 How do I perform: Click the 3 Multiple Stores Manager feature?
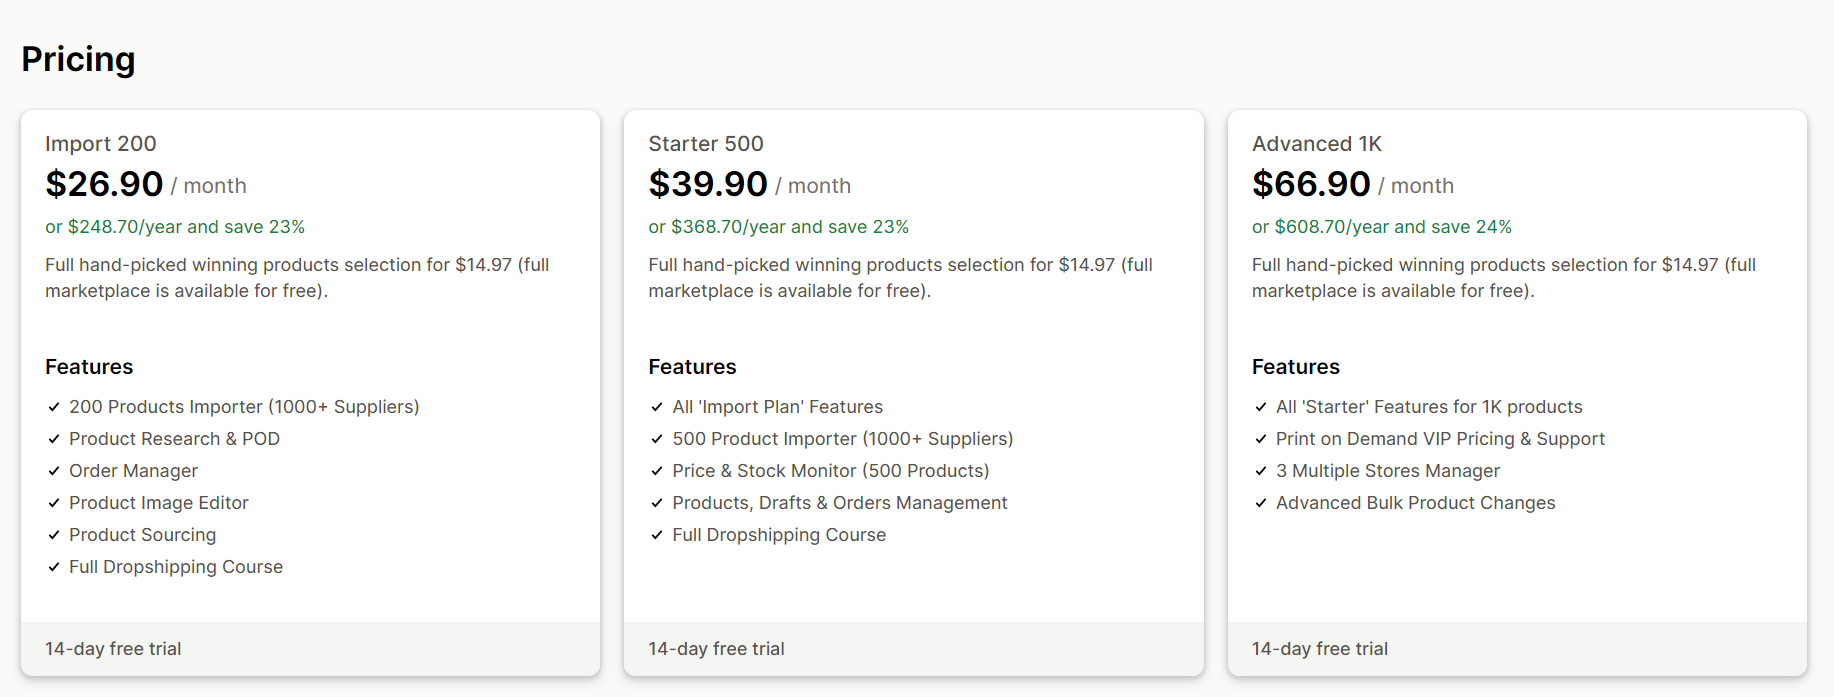point(1388,471)
